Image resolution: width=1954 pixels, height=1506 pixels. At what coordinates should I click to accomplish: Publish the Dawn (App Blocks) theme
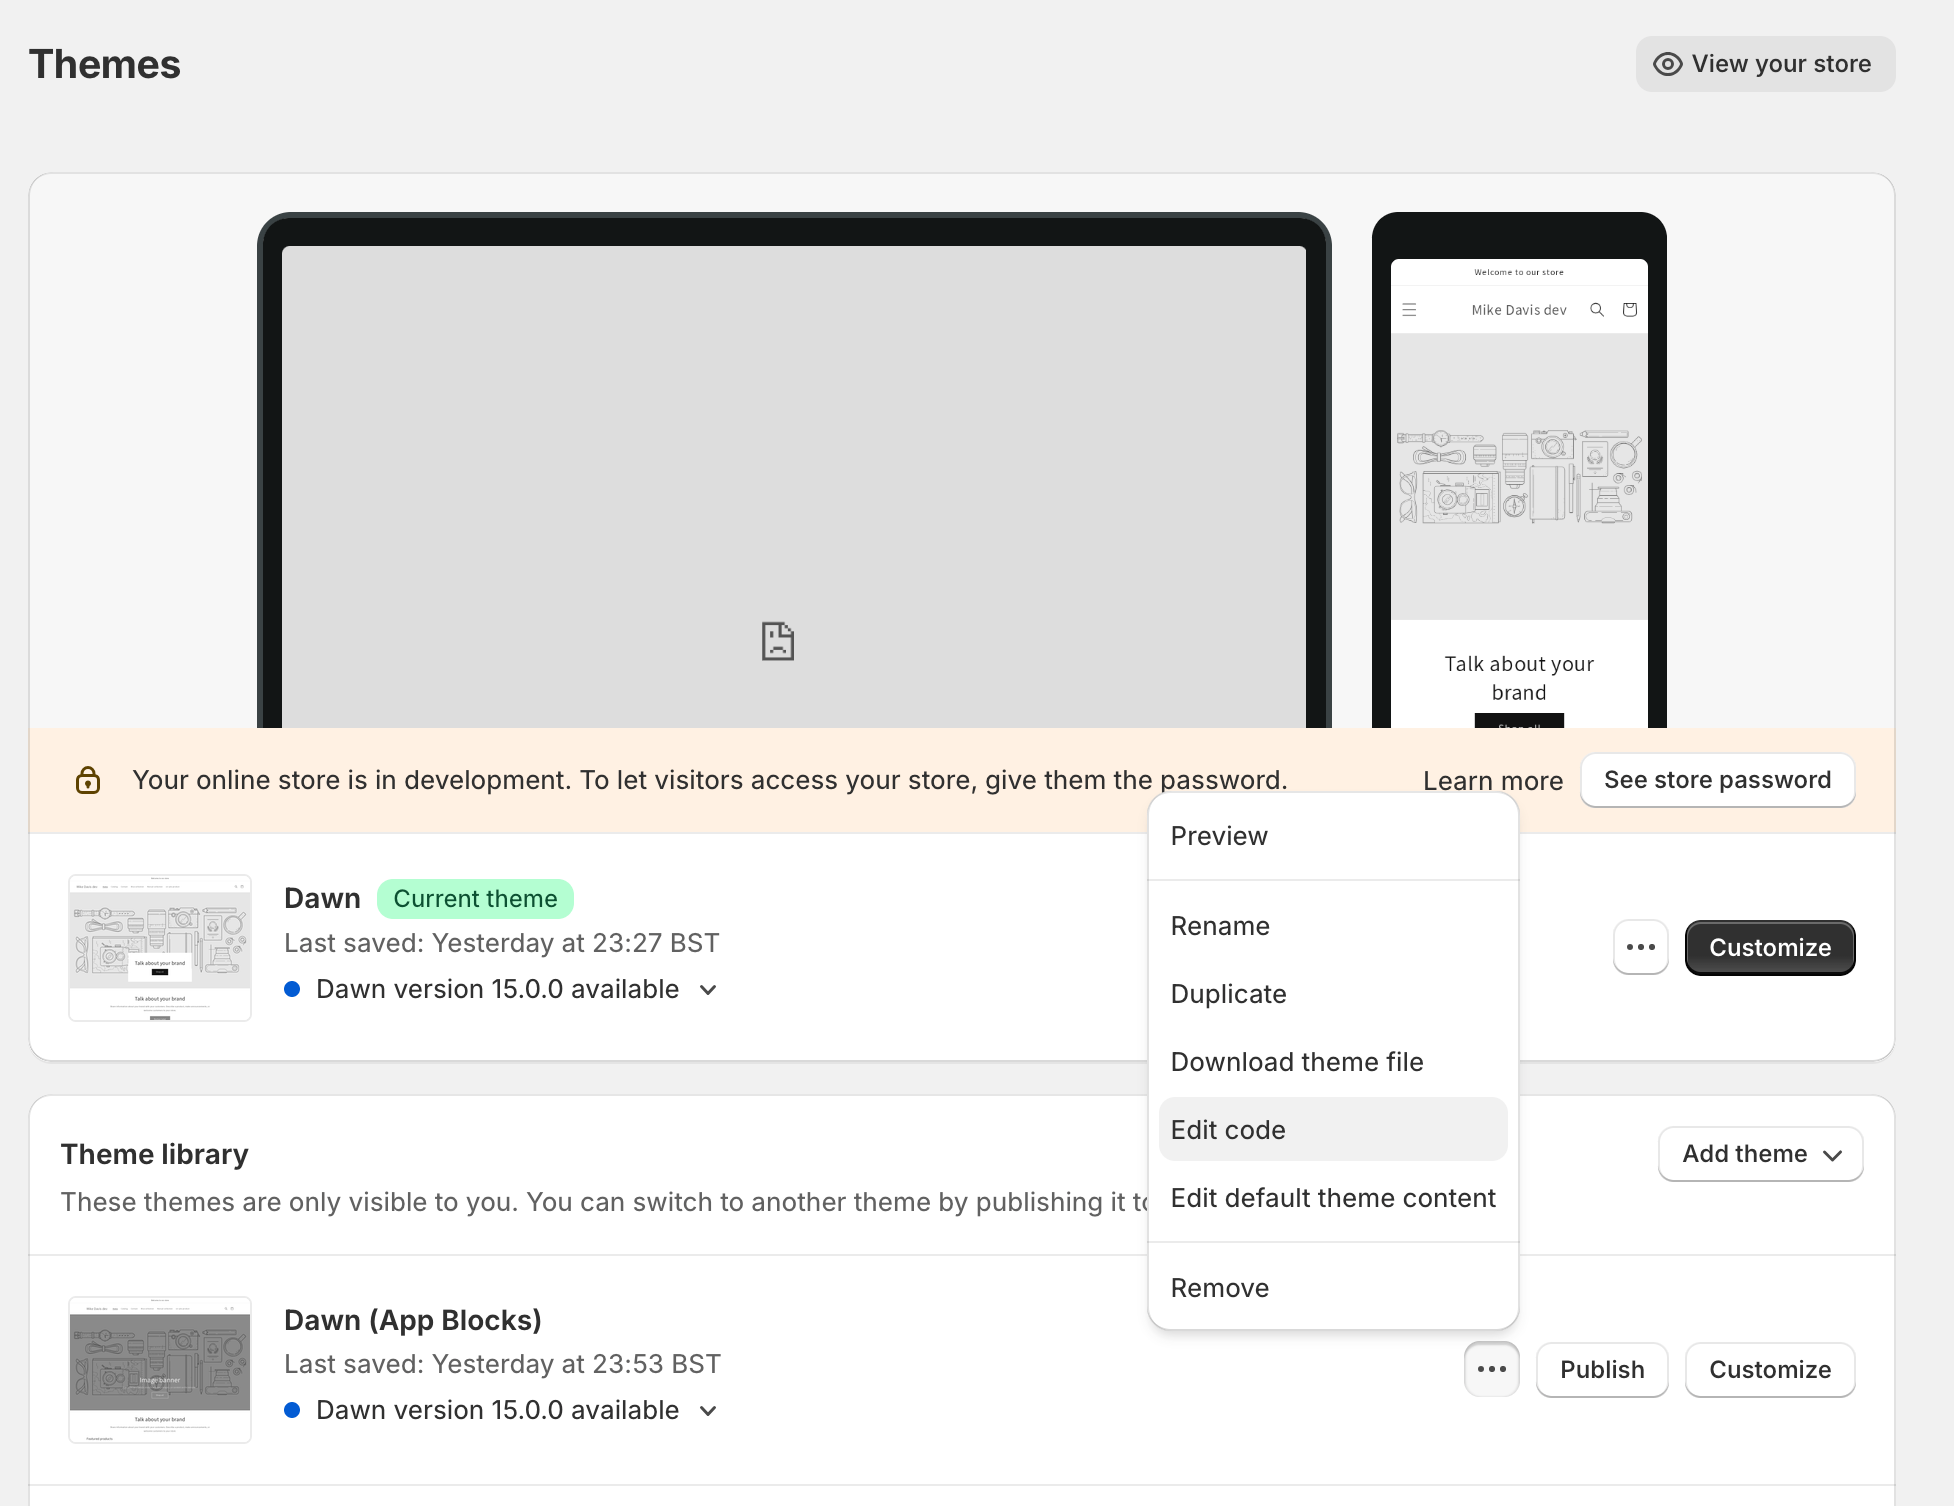tap(1601, 1370)
